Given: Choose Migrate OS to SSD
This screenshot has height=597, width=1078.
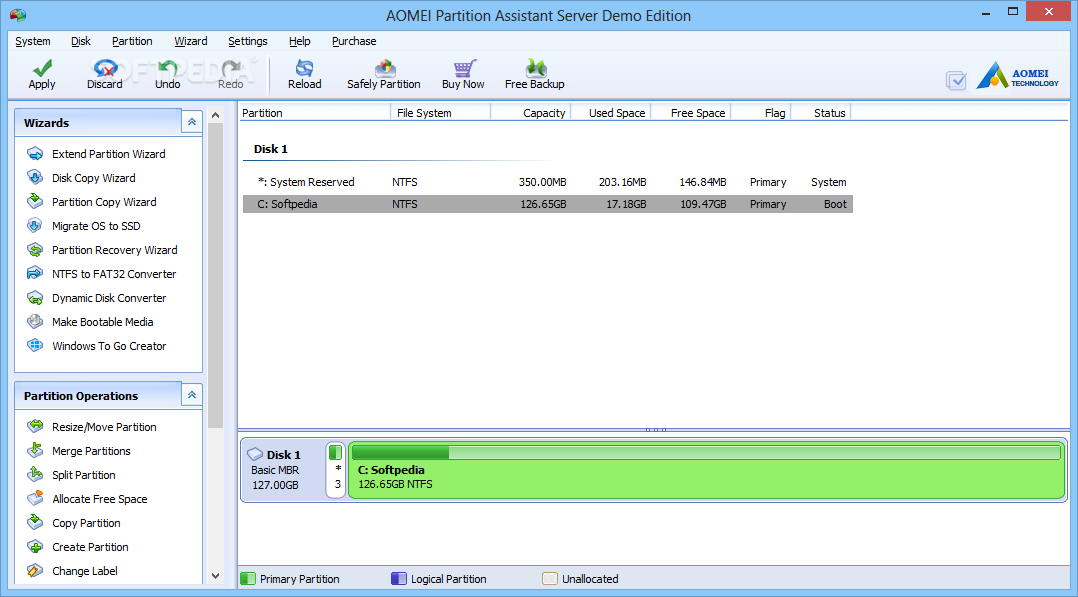Looking at the screenshot, I should tap(96, 226).
